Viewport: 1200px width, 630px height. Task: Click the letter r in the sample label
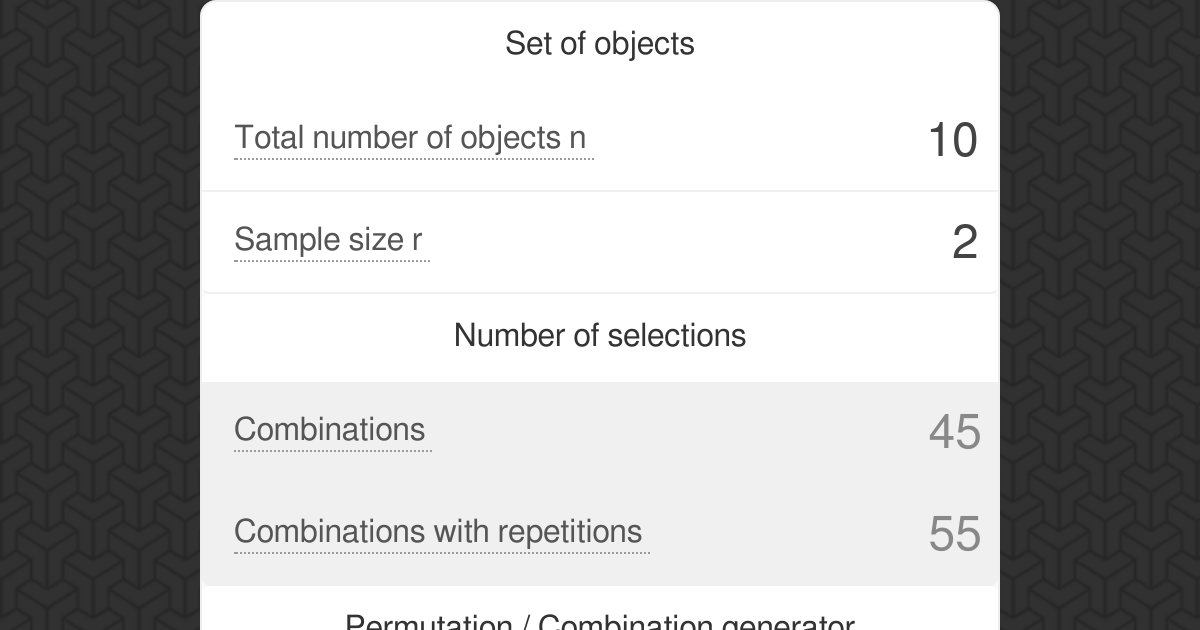point(417,240)
